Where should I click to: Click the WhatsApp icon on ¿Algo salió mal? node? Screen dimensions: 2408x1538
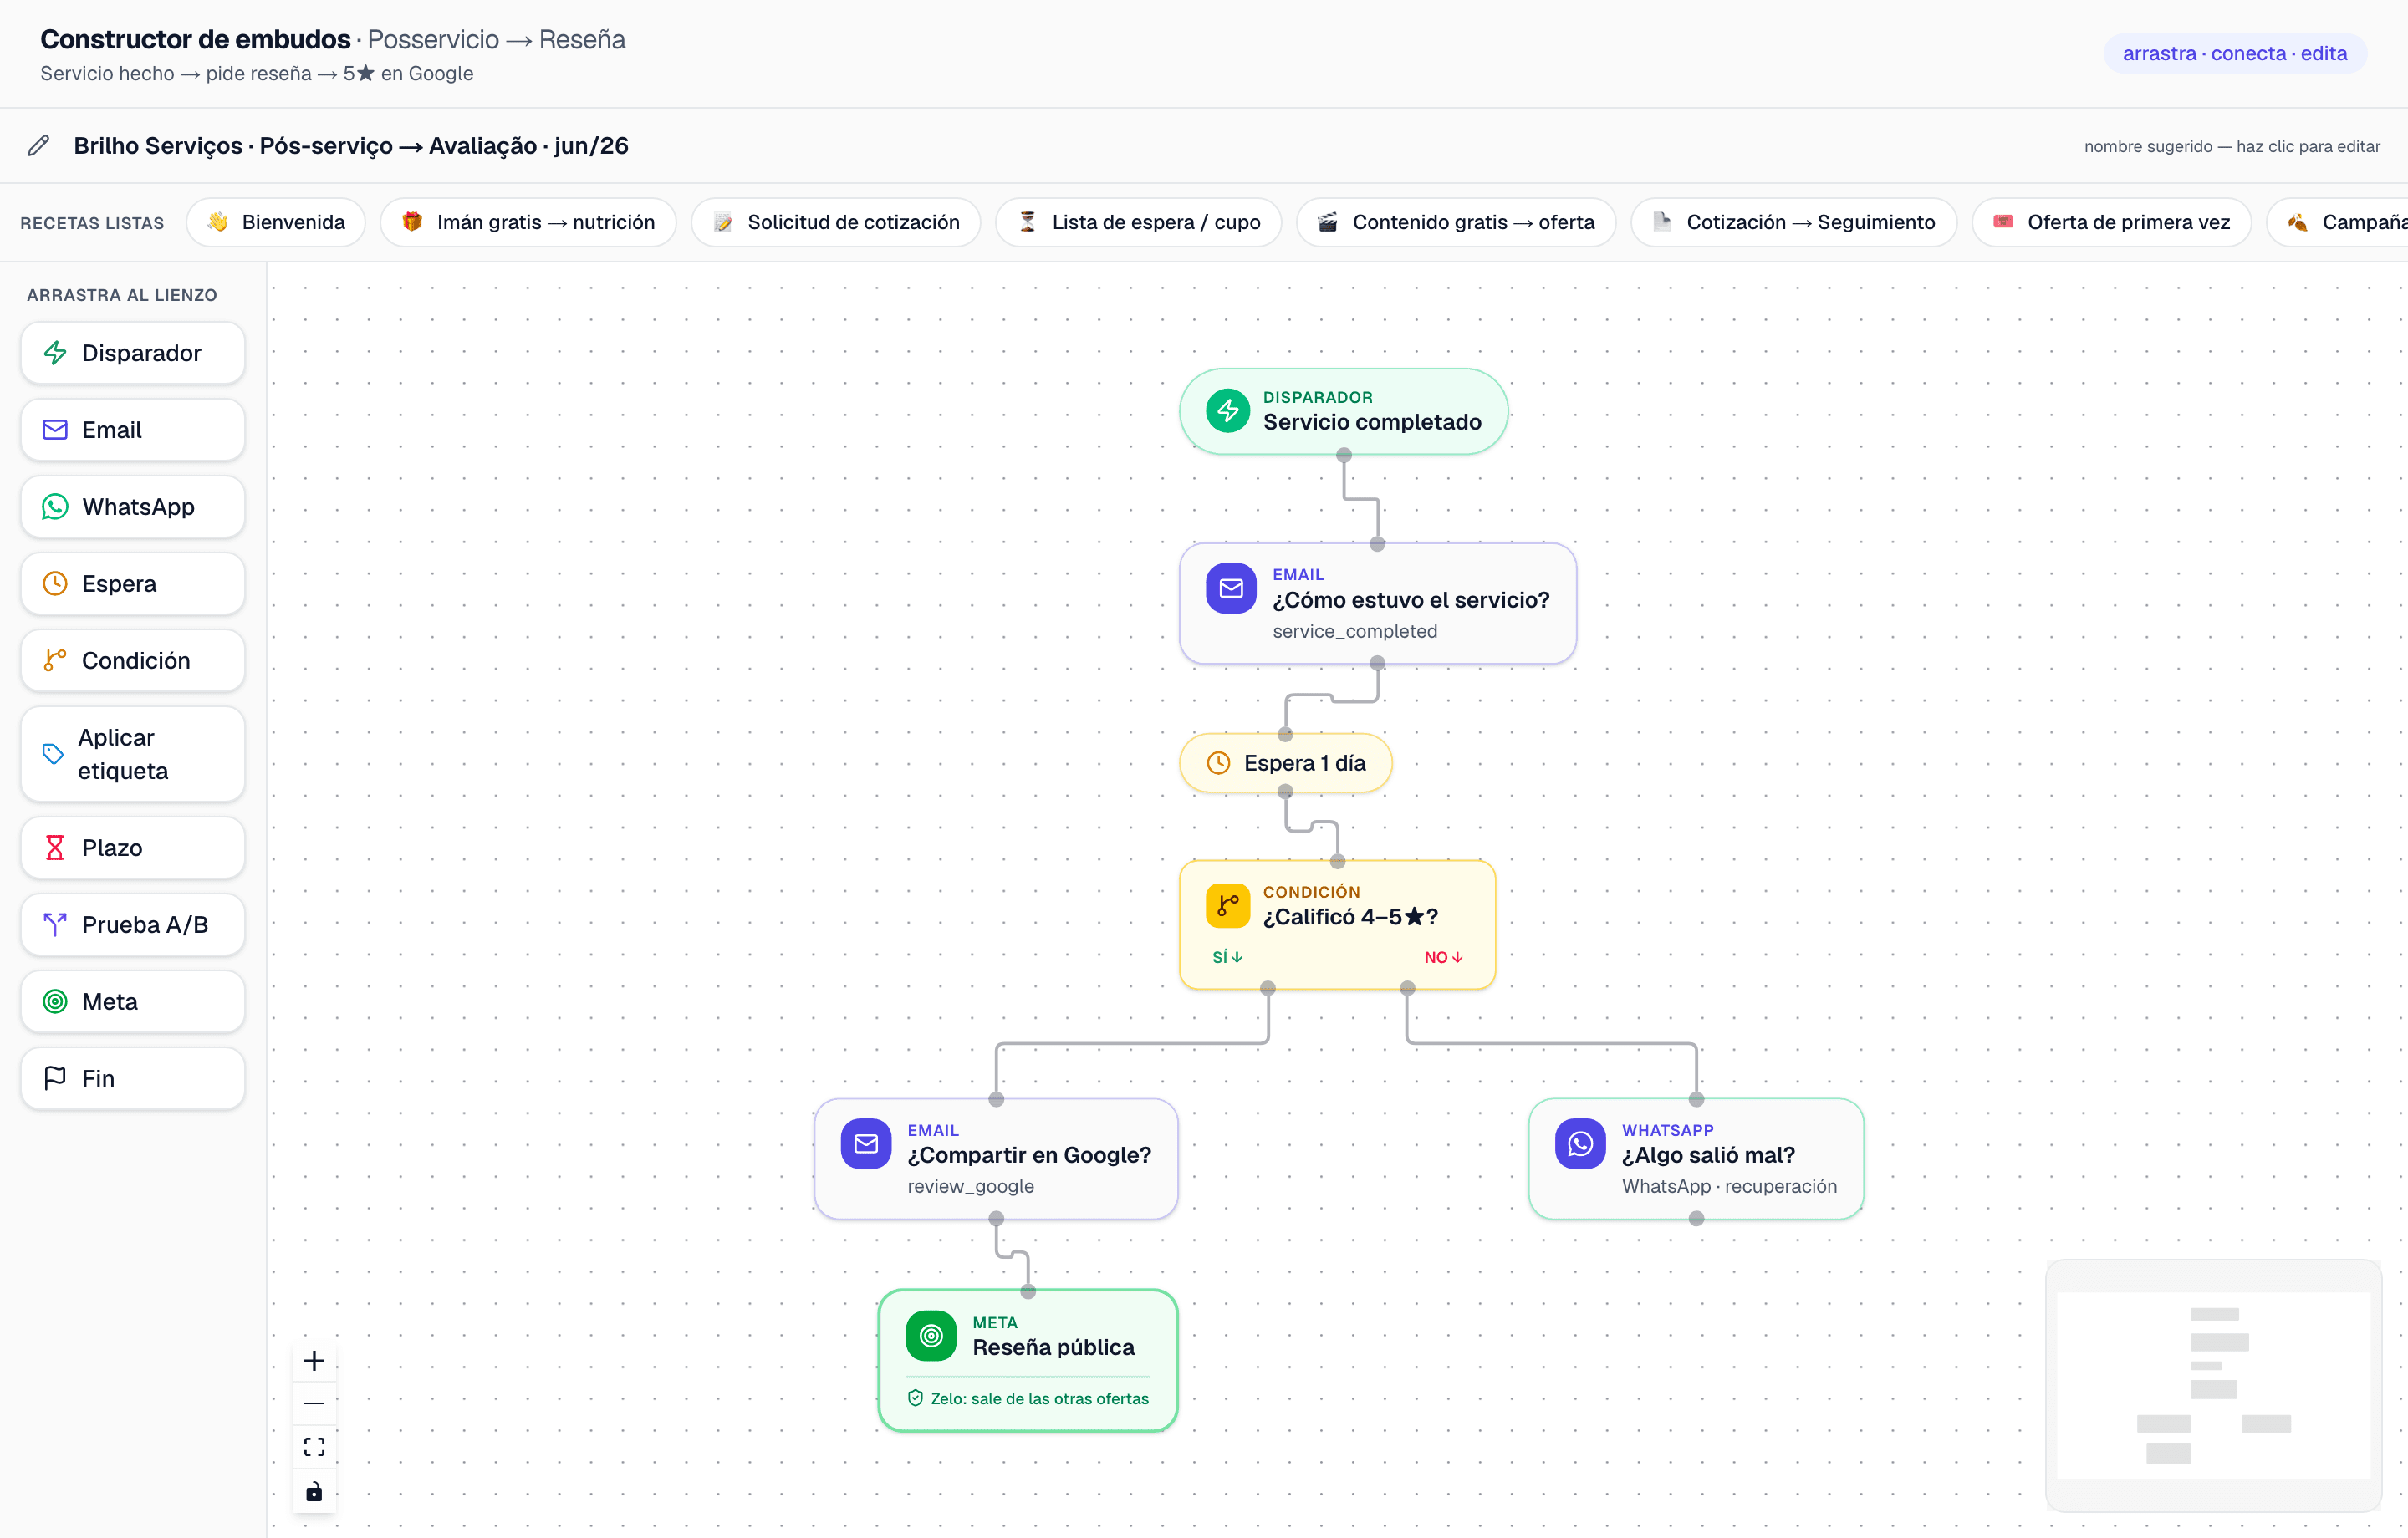click(x=1580, y=1143)
